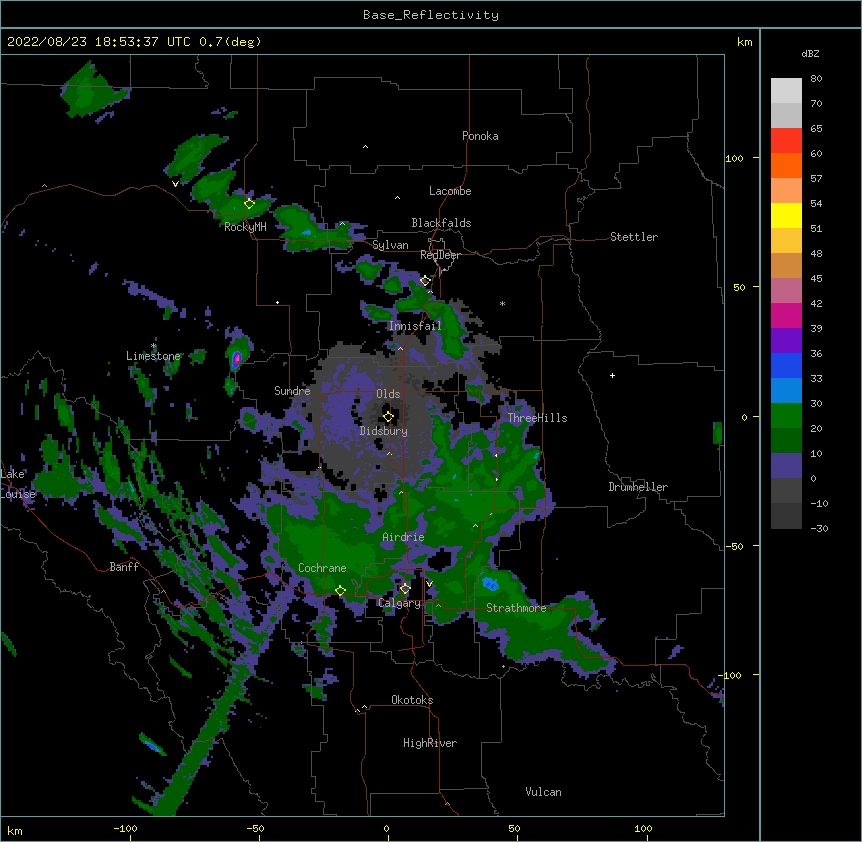Click the HighRiver city label

[430, 743]
